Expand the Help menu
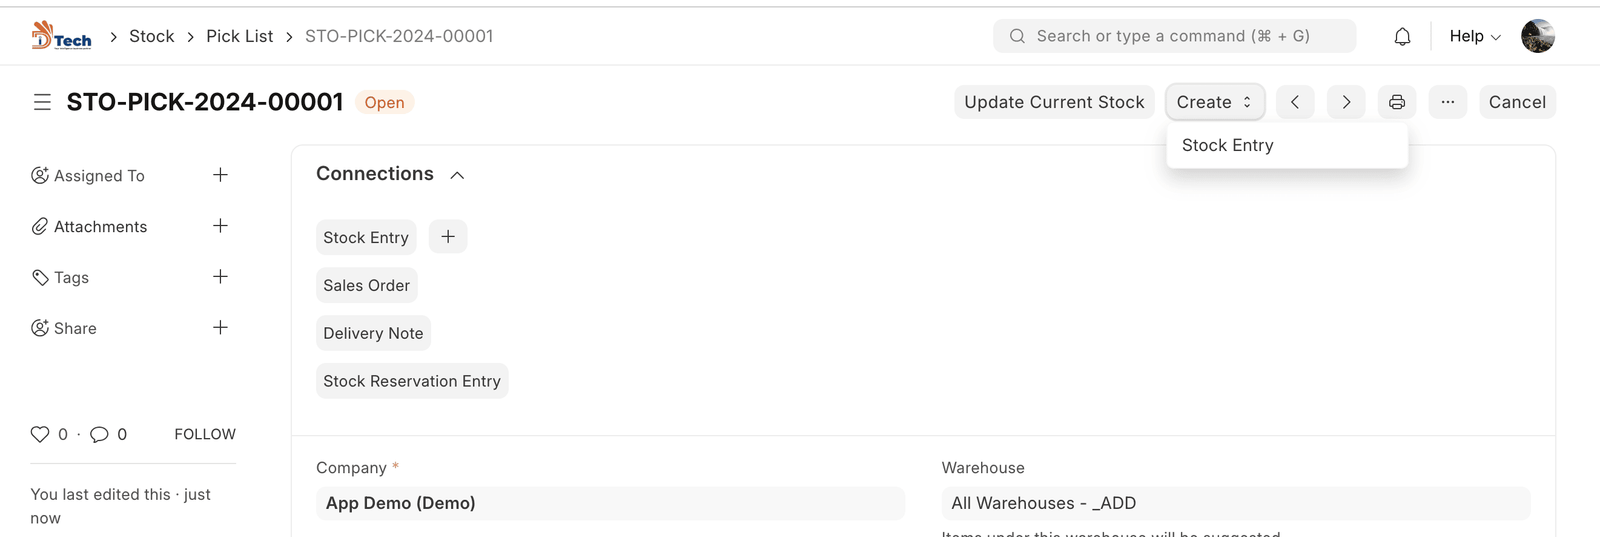This screenshot has width=1600, height=537. 1475,37
